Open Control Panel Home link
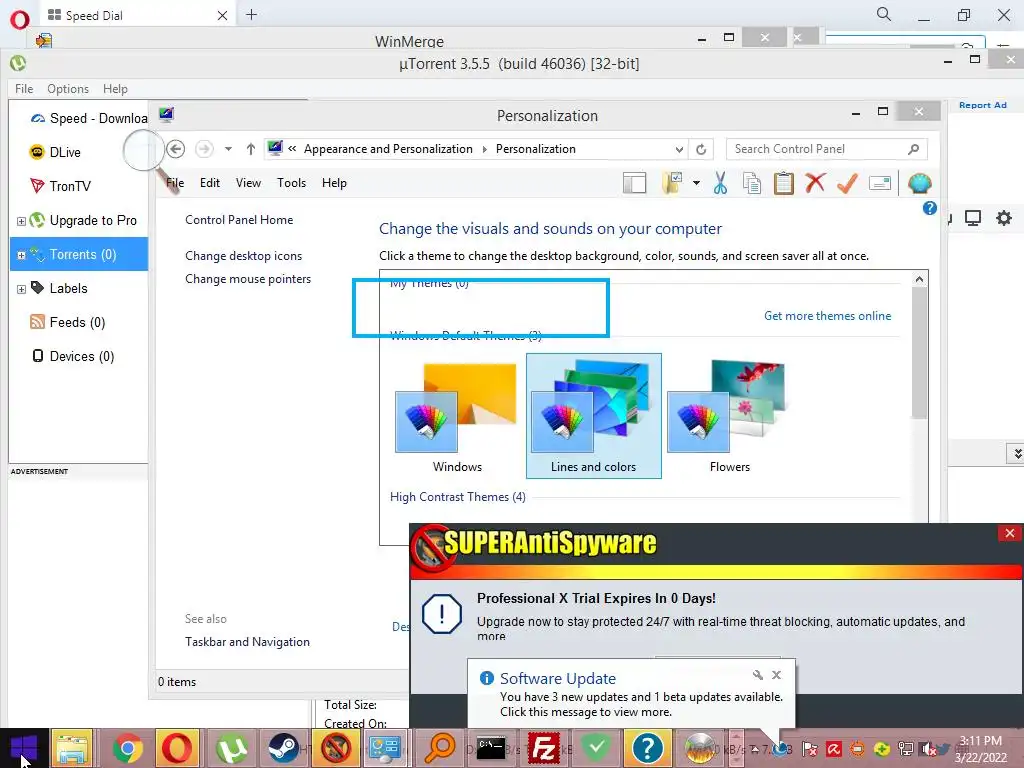The width and height of the screenshot is (1024, 768). click(x=239, y=220)
